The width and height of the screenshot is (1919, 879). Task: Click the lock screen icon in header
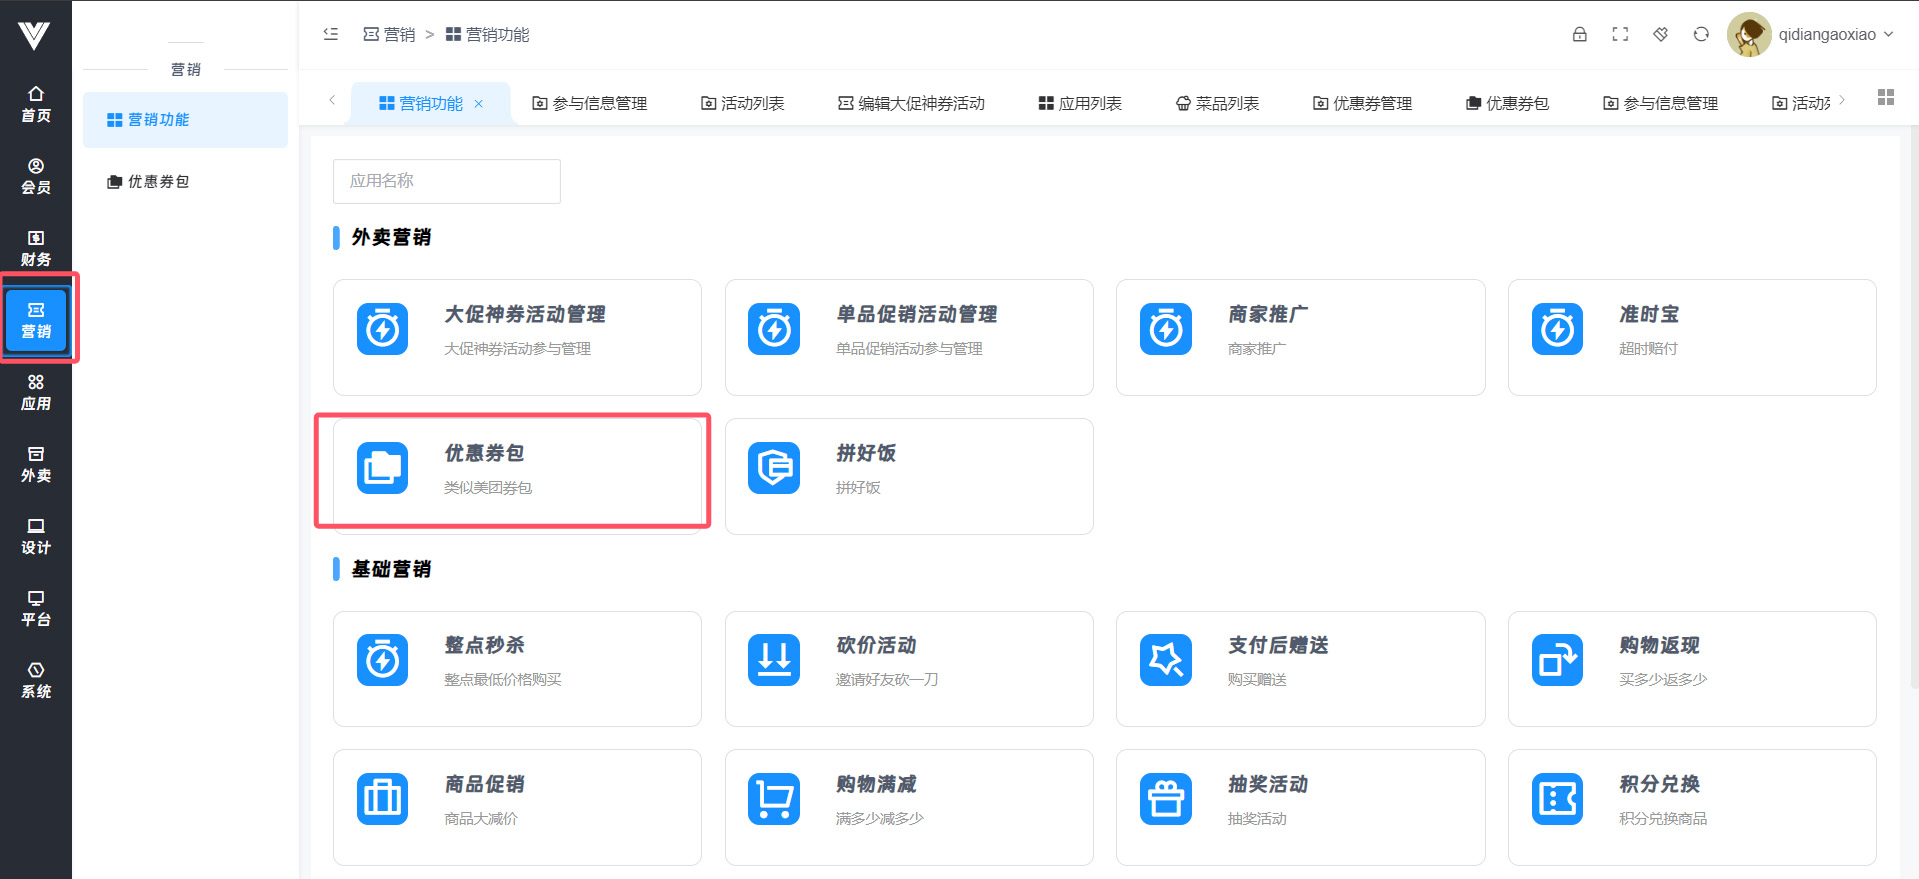pos(1579,34)
